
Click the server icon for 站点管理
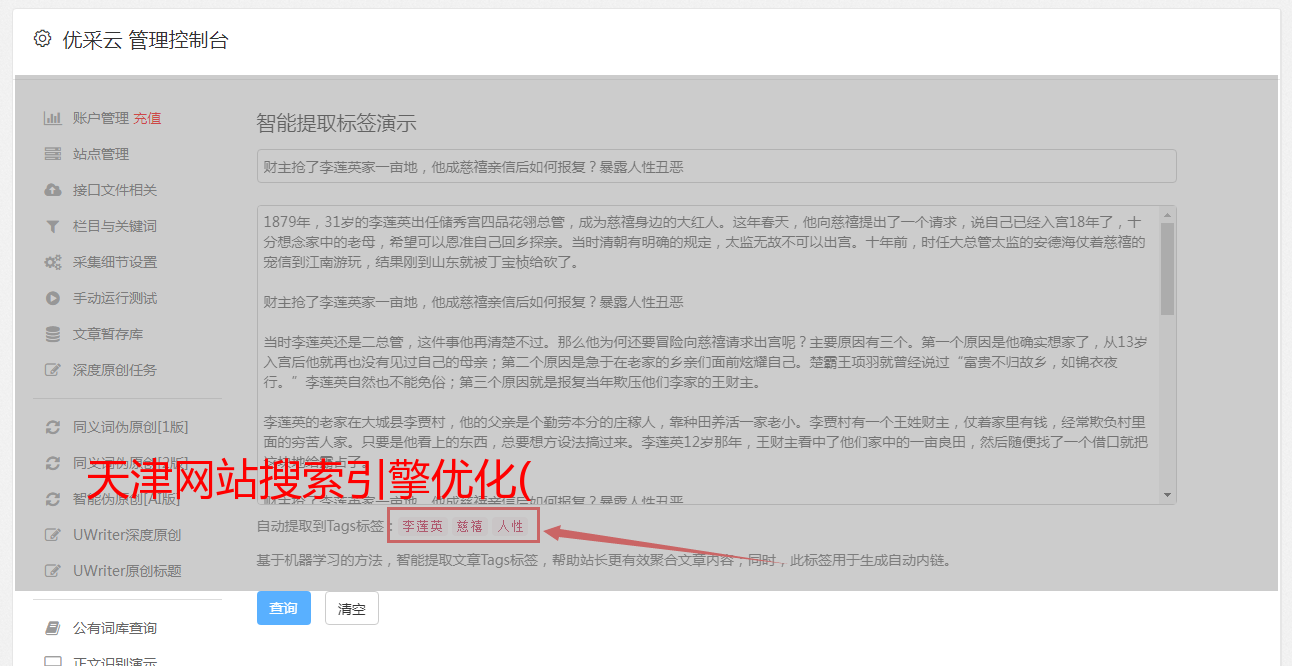(x=53, y=154)
